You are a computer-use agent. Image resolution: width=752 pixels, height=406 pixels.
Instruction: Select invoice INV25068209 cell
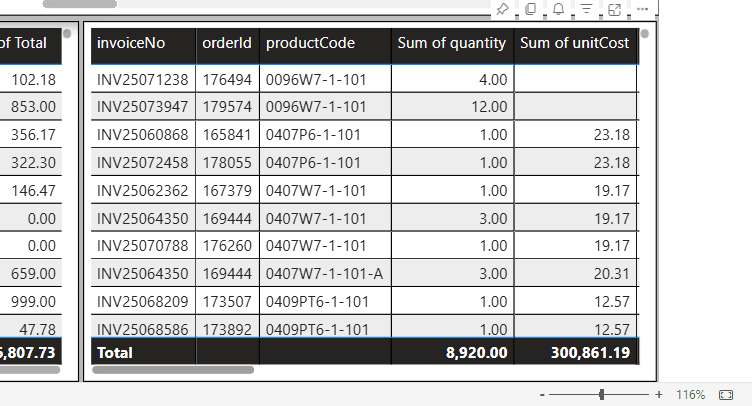pos(143,302)
